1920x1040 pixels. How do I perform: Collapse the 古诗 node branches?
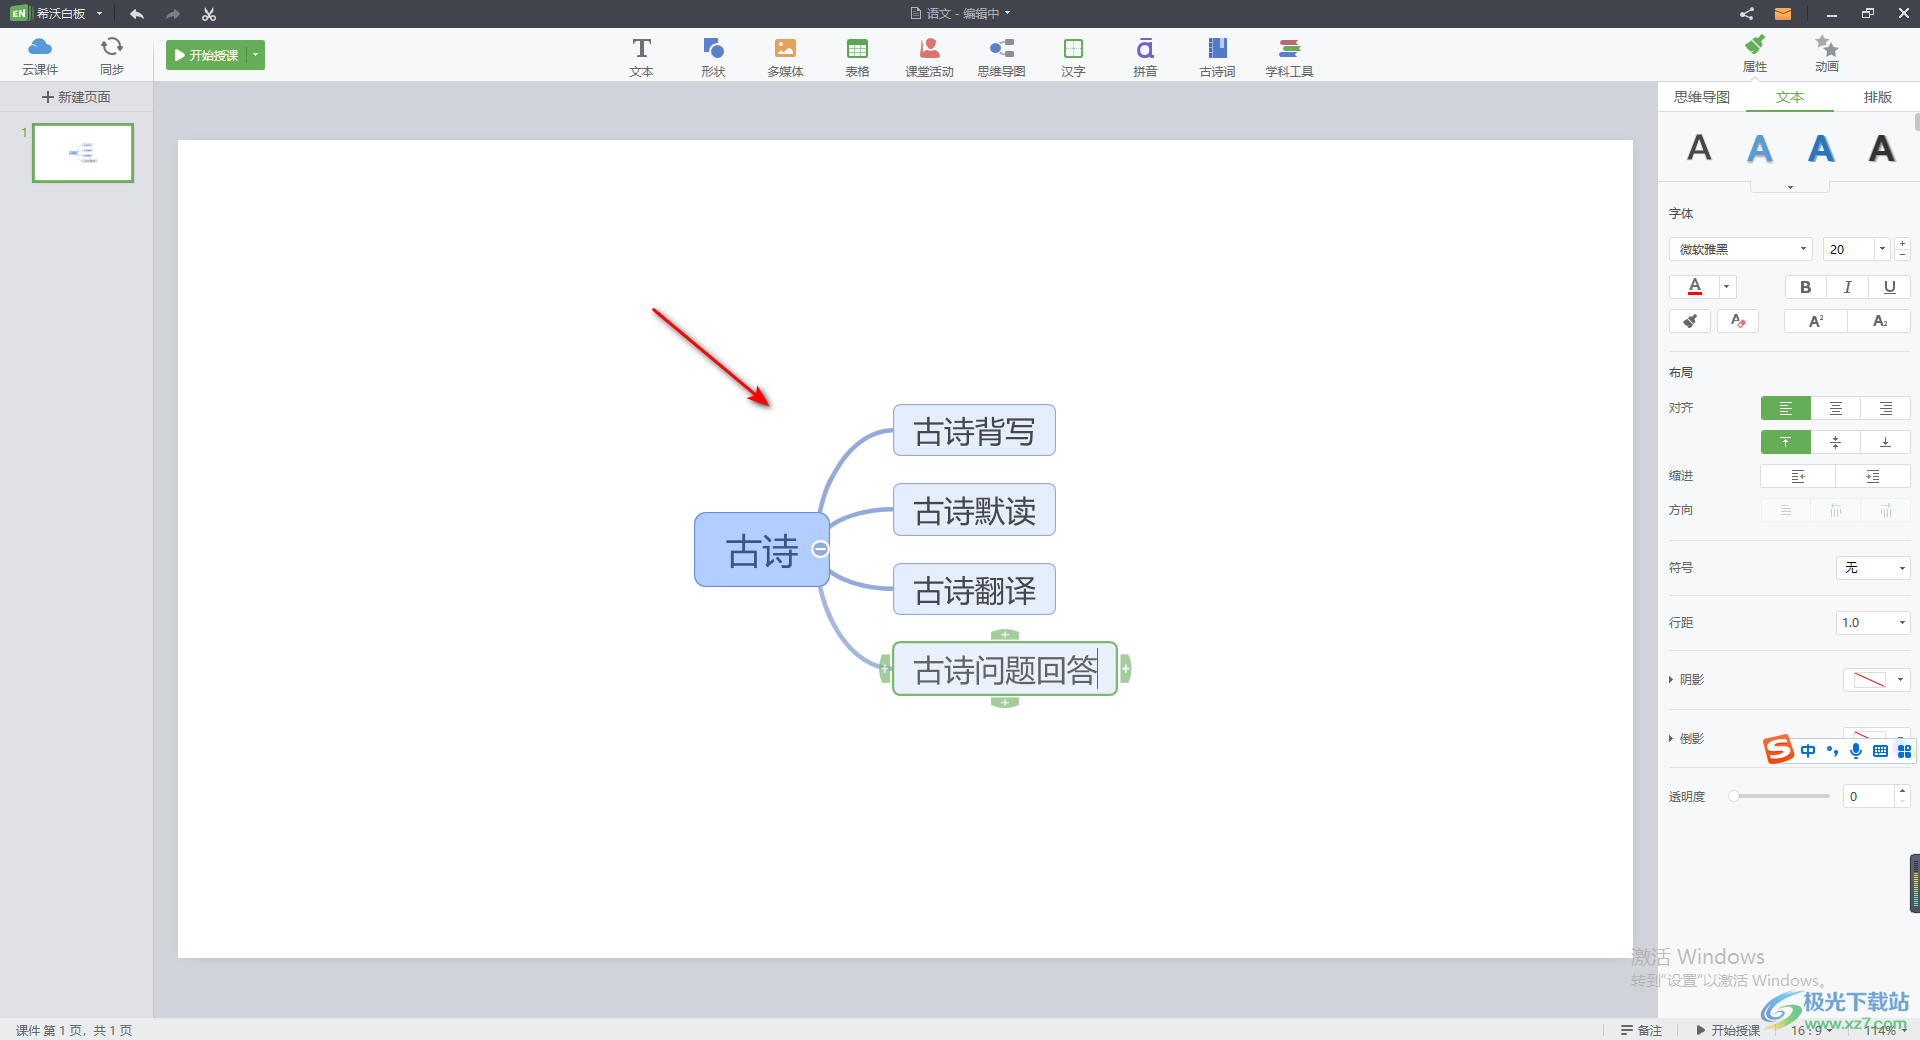820,549
